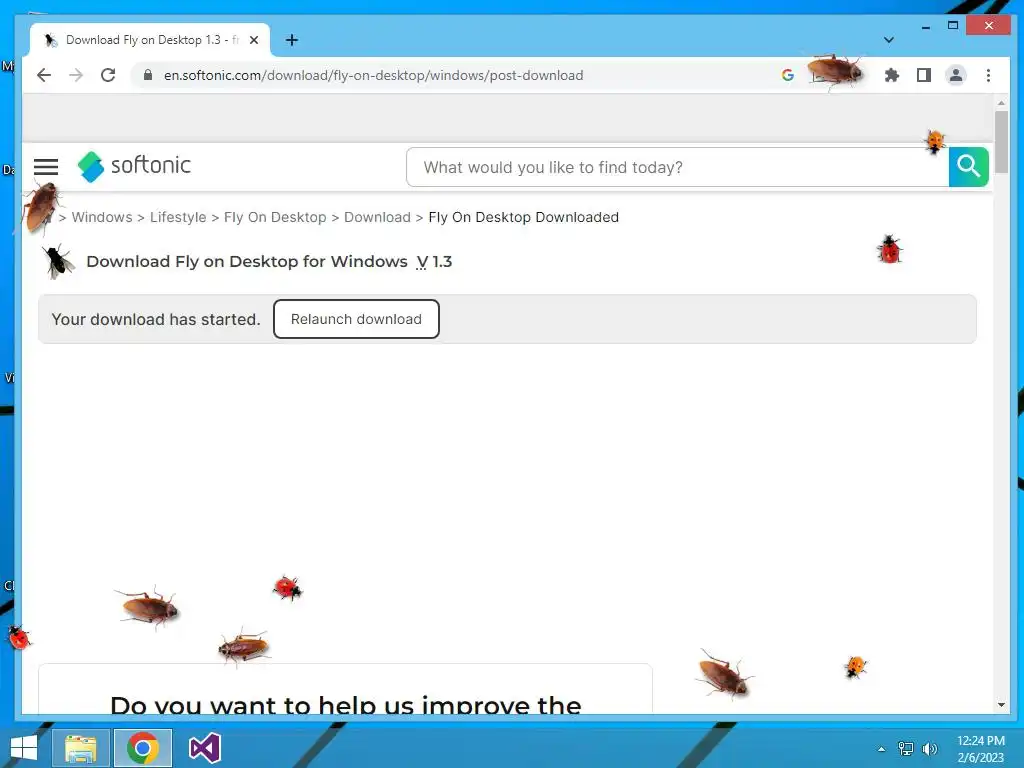This screenshot has height=768, width=1024.
Task: Open the taskbar clock showing 12:24 PM
Action: tap(980, 749)
